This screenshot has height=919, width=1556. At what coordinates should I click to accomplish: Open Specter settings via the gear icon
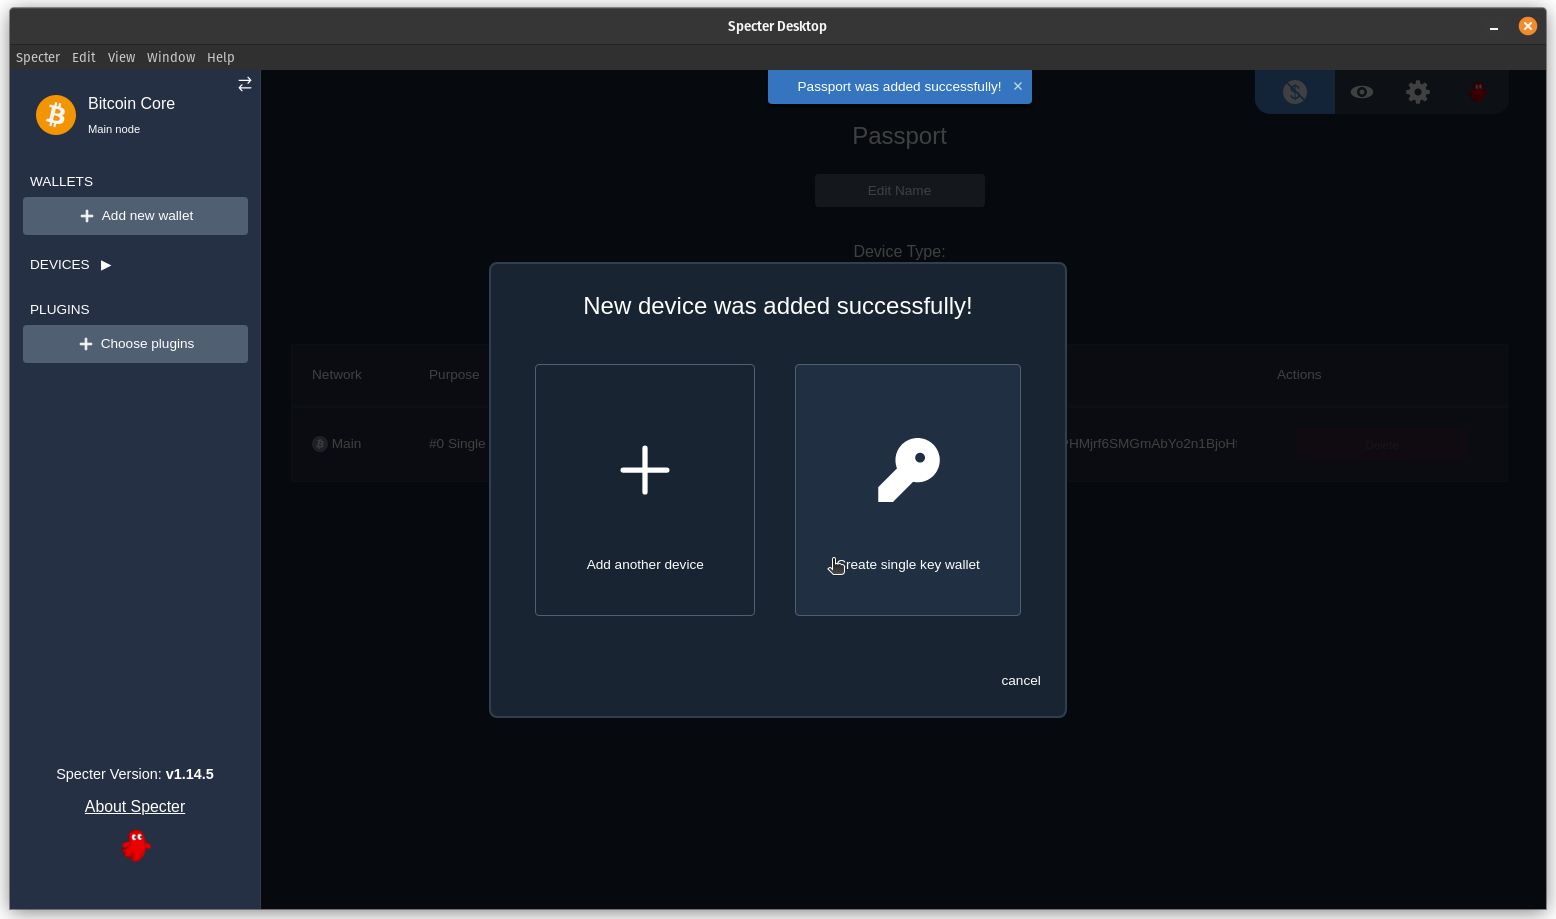click(1417, 91)
